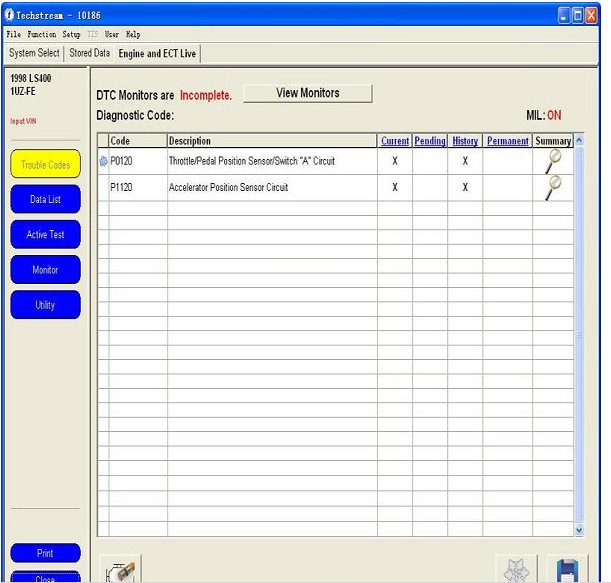This screenshot has width=611, height=583.
Task: Open the Help menu
Action: (133, 34)
